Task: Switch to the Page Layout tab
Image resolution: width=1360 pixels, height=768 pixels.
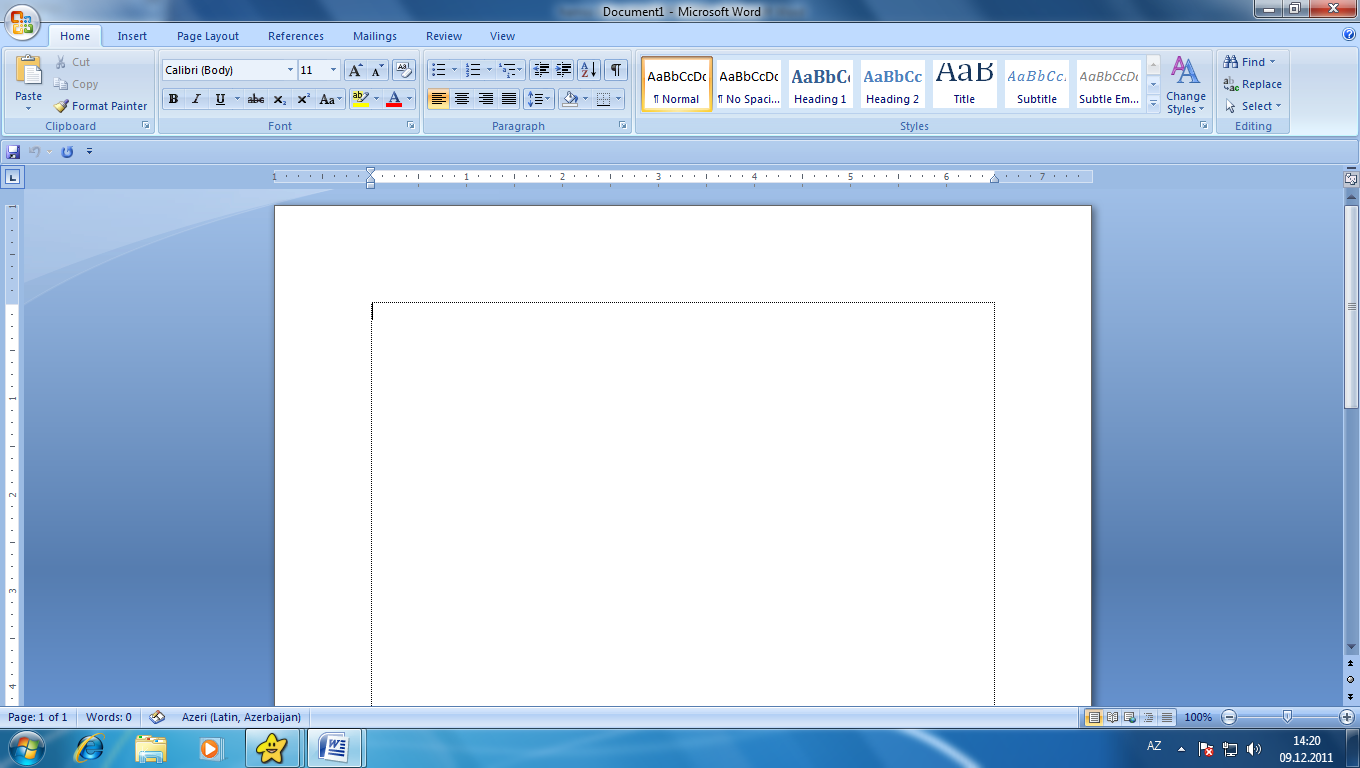Action: point(208,36)
